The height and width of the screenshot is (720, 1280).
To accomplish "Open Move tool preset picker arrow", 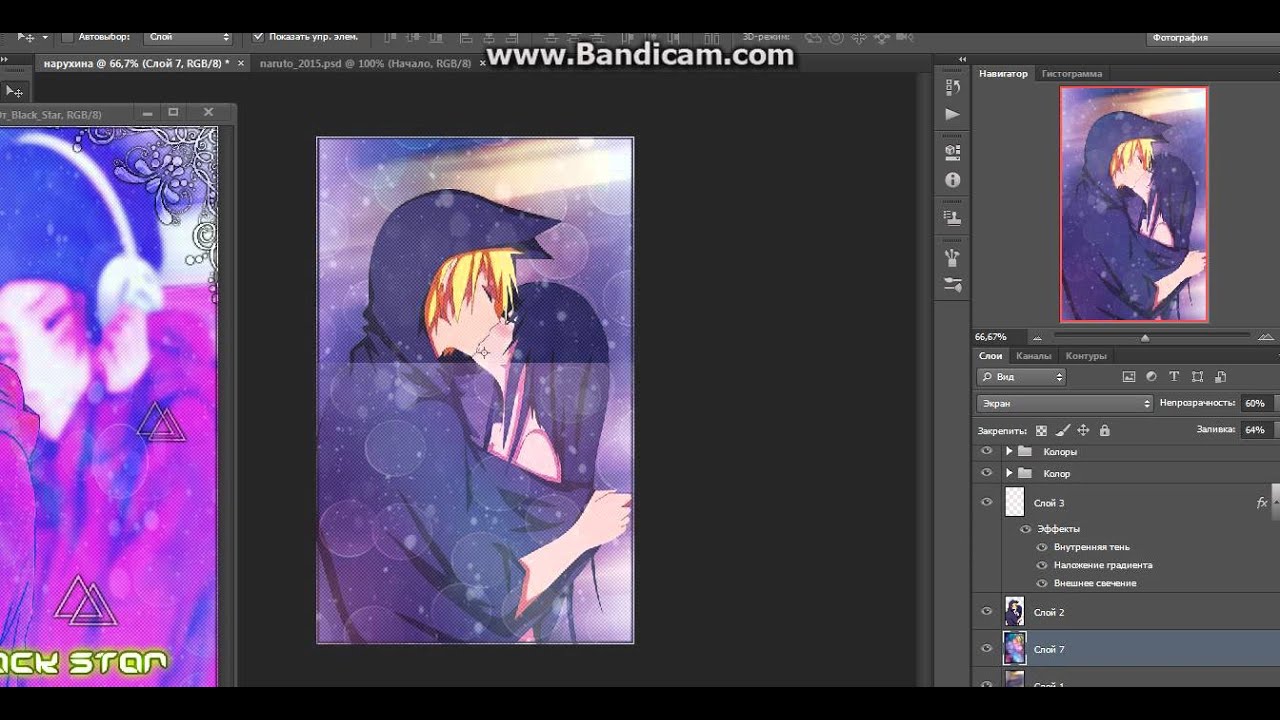I will coord(45,37).
